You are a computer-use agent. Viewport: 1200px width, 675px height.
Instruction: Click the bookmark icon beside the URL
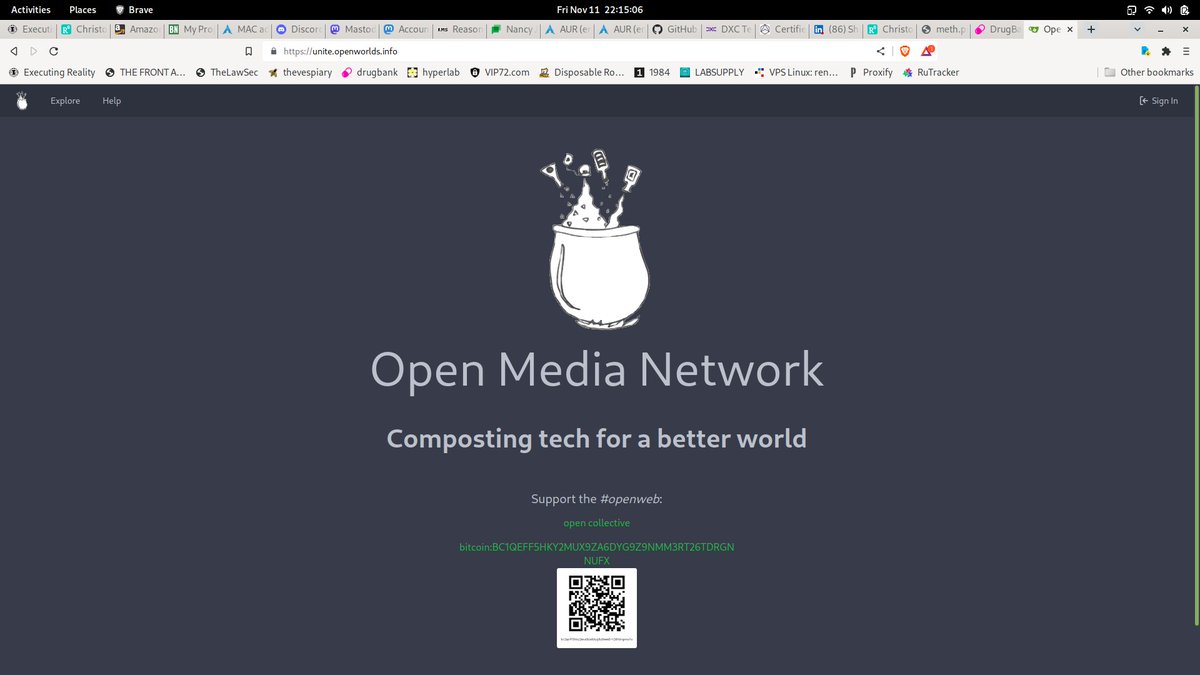click(249, 51)
